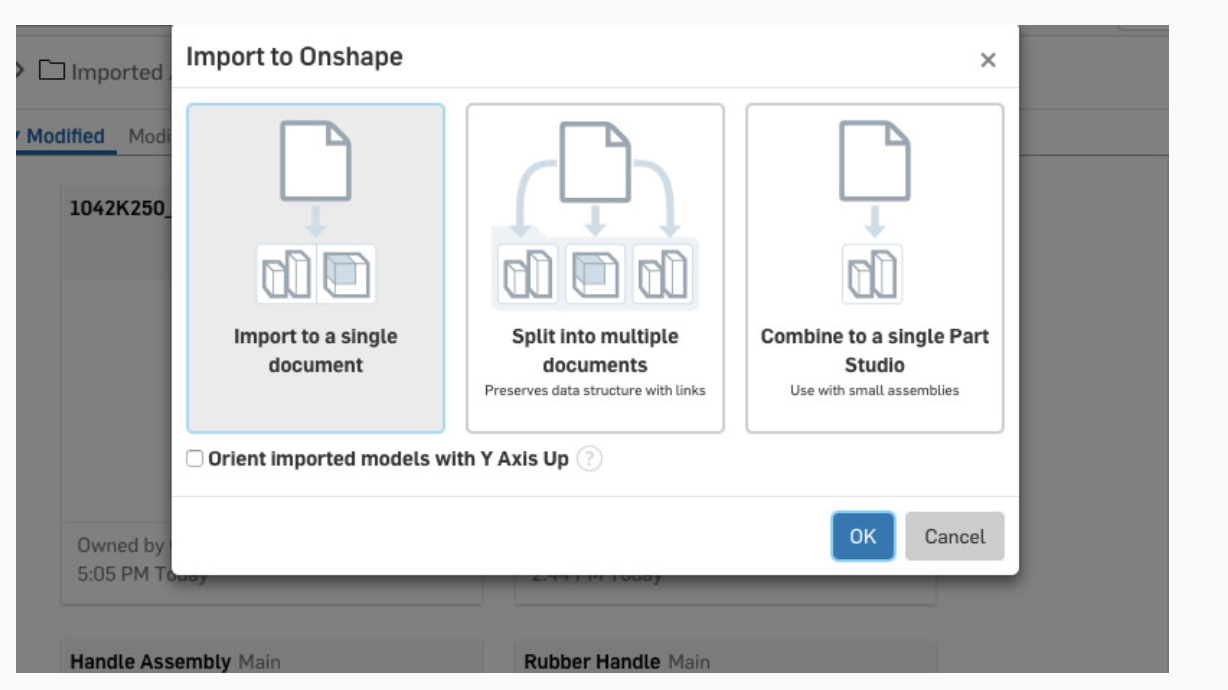Click the Imported folder icon in breadcrumb
This screenshot has height=690, width=1228.
[52, 71]
